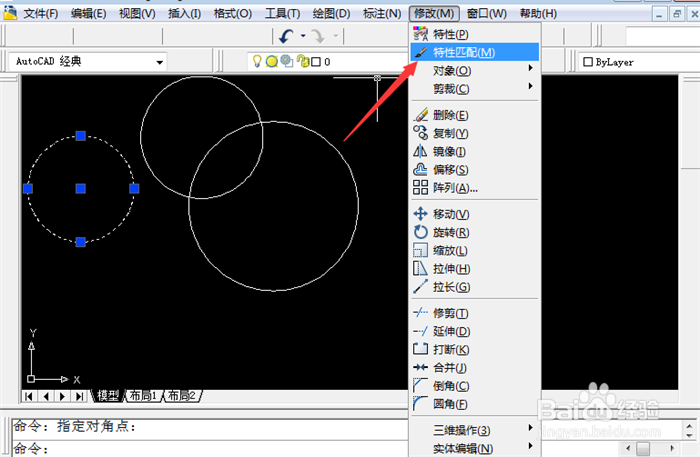Screen dimensions: 700x457
Task: Click the Fillet (圆角) icon
Action: click(420, 403)
